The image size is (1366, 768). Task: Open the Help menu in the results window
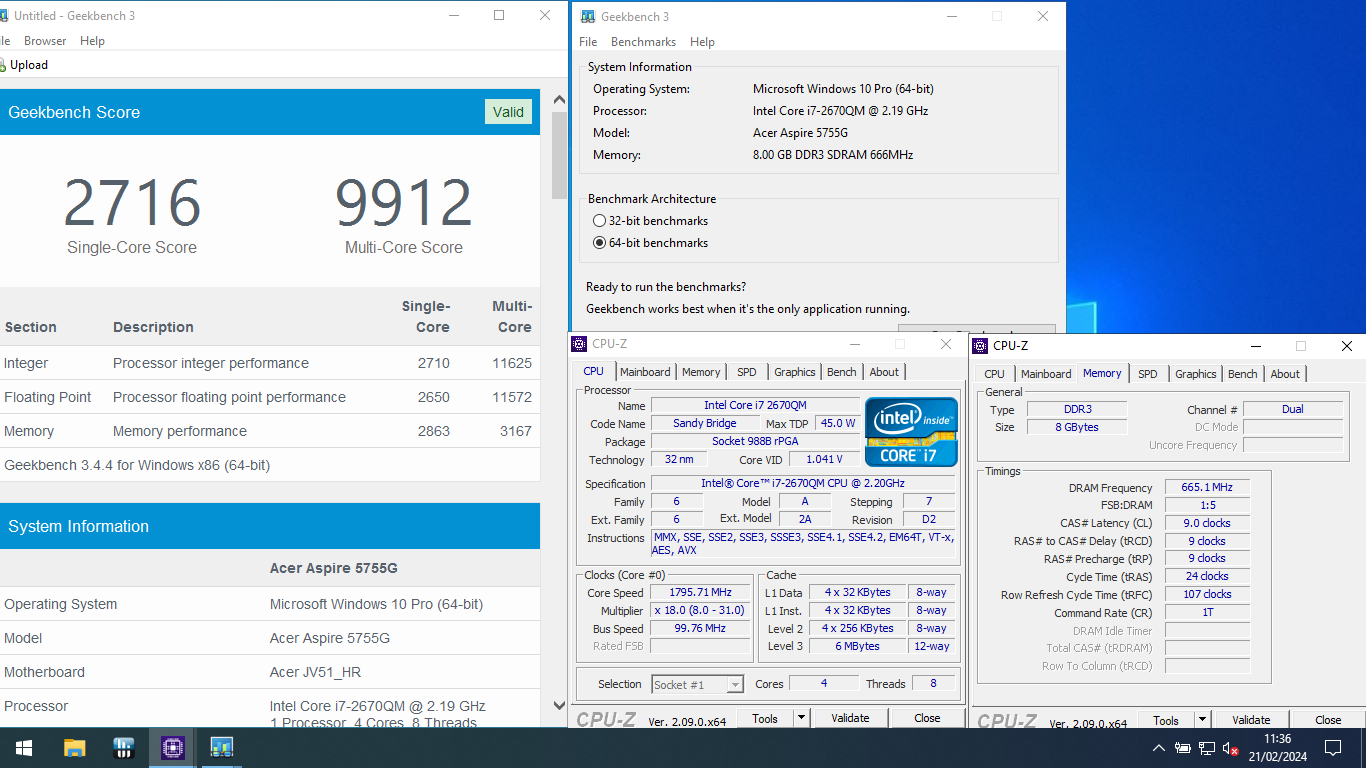point(92,41)
